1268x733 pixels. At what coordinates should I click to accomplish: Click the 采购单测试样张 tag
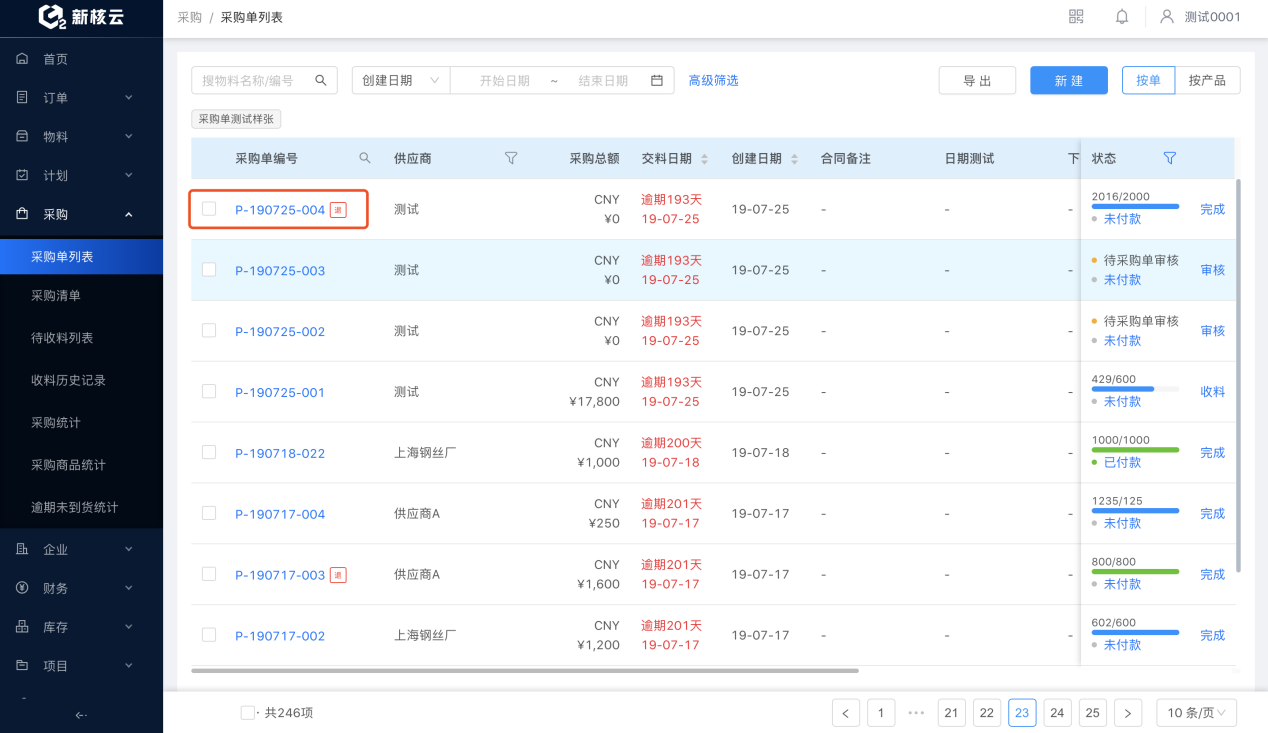(236, 119)
